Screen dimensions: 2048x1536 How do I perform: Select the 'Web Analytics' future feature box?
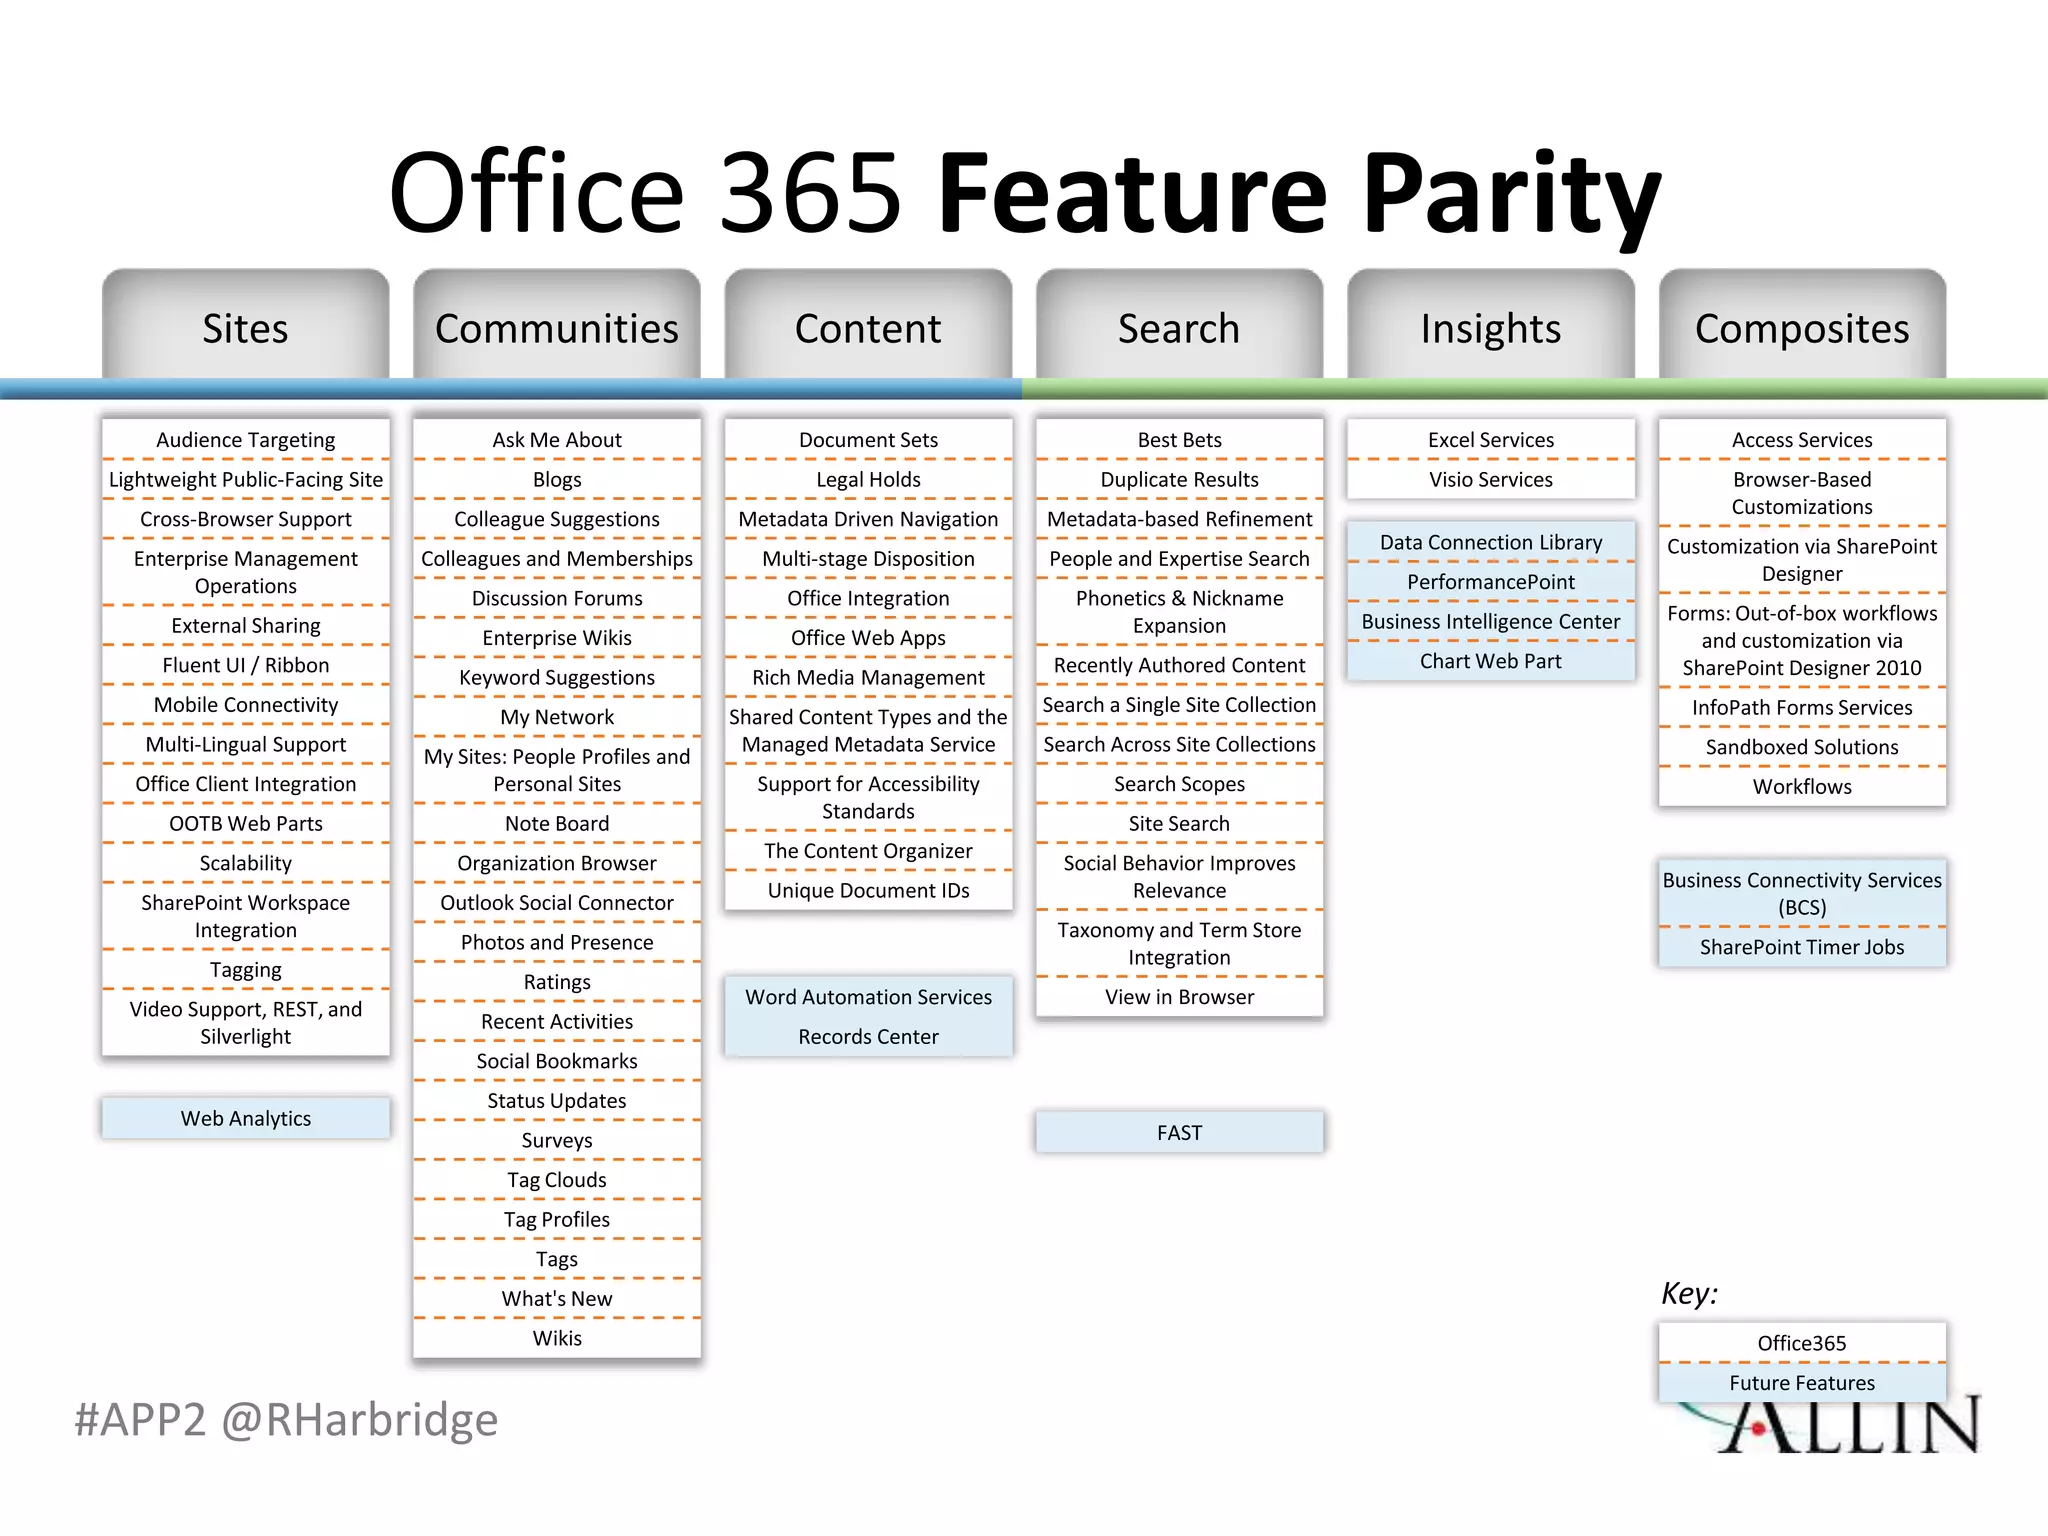click(246, 1118)
